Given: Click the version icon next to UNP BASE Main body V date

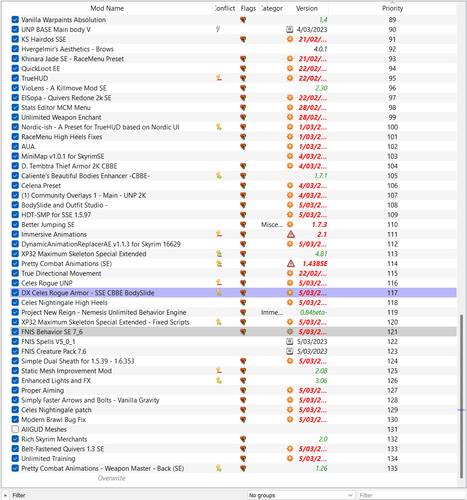Looking at the screenshot, I should pos(290,29).
